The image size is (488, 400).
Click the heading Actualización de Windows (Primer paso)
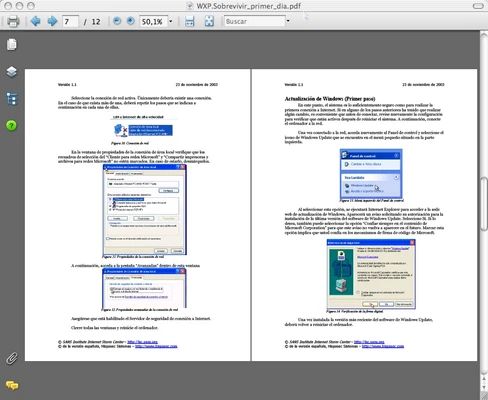pyautogui.click(x=330, y=99)
